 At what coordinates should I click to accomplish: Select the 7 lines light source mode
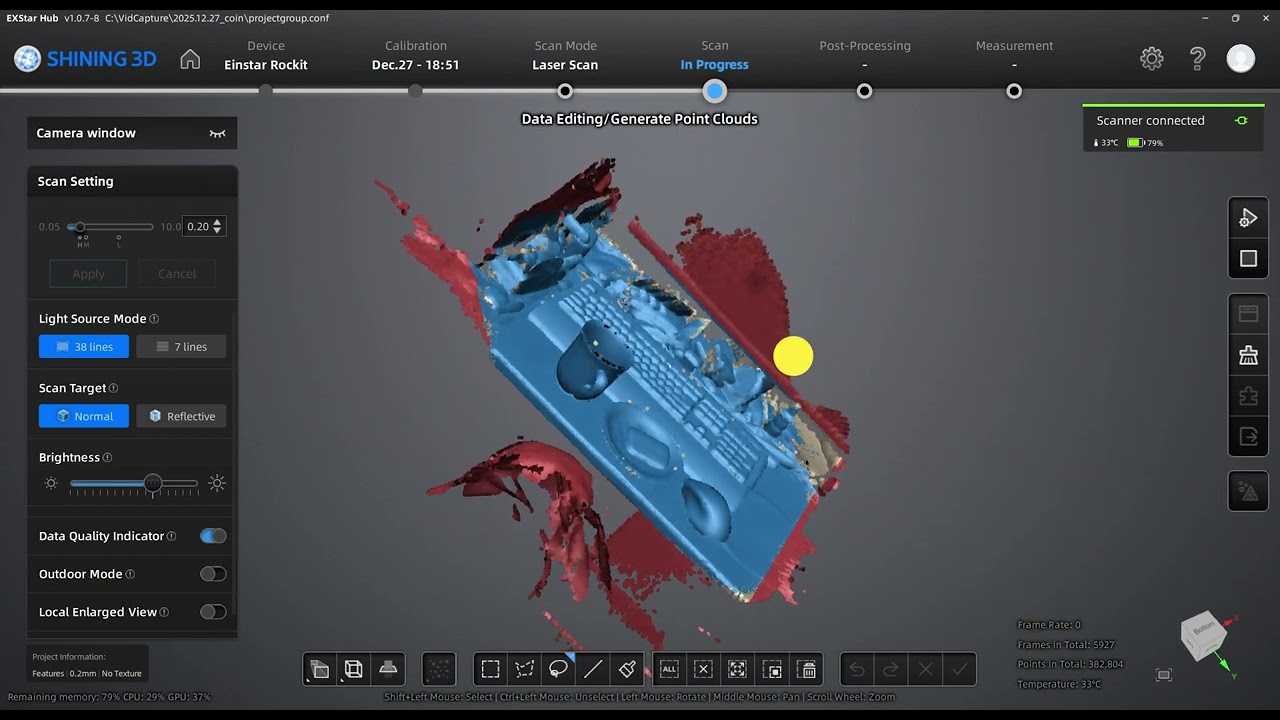pyautogui.click(x=181, y=347)
